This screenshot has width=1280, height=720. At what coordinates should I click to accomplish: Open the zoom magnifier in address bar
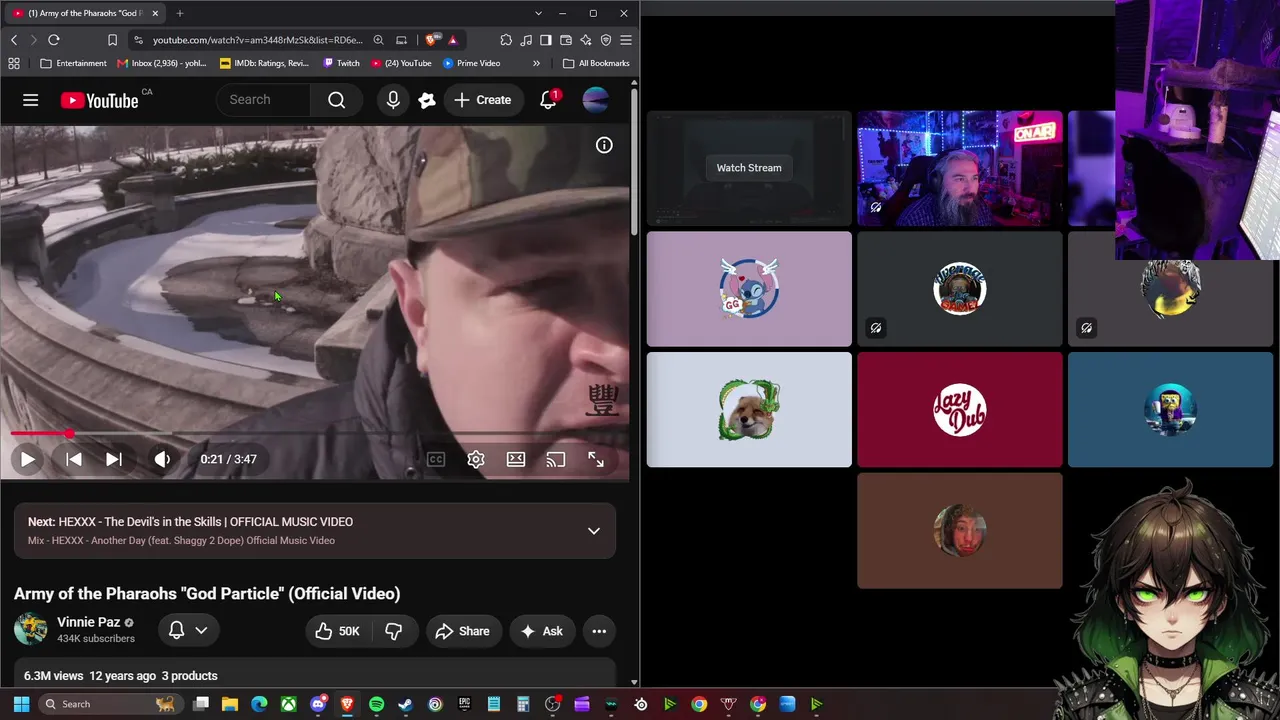pyautogui.click(x=378, y=40)
